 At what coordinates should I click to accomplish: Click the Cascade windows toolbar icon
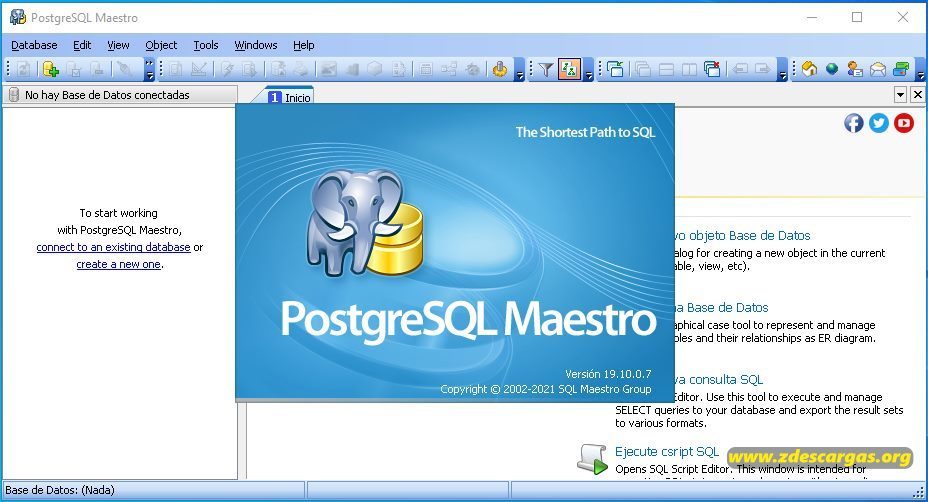point(643,69)
